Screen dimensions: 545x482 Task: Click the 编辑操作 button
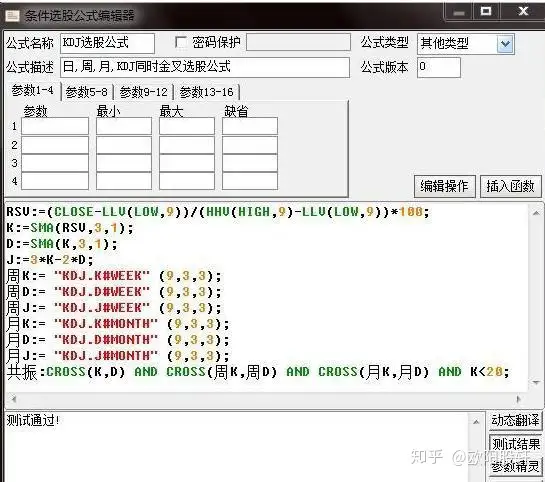[x=444, y=187]
